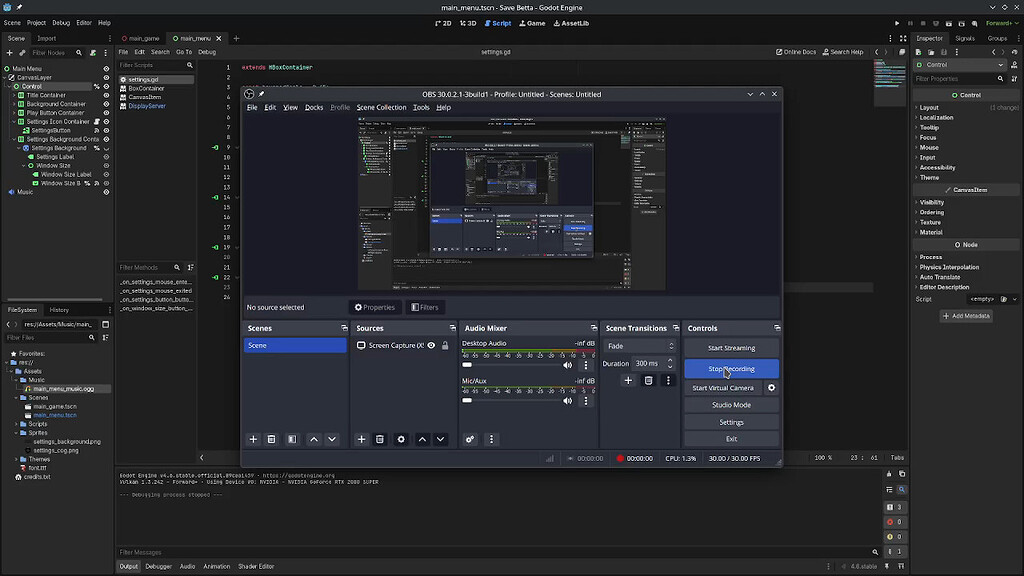Click Stop Recording in OBS
Screen dimensions: 1024x576
(x=731, y=369)
